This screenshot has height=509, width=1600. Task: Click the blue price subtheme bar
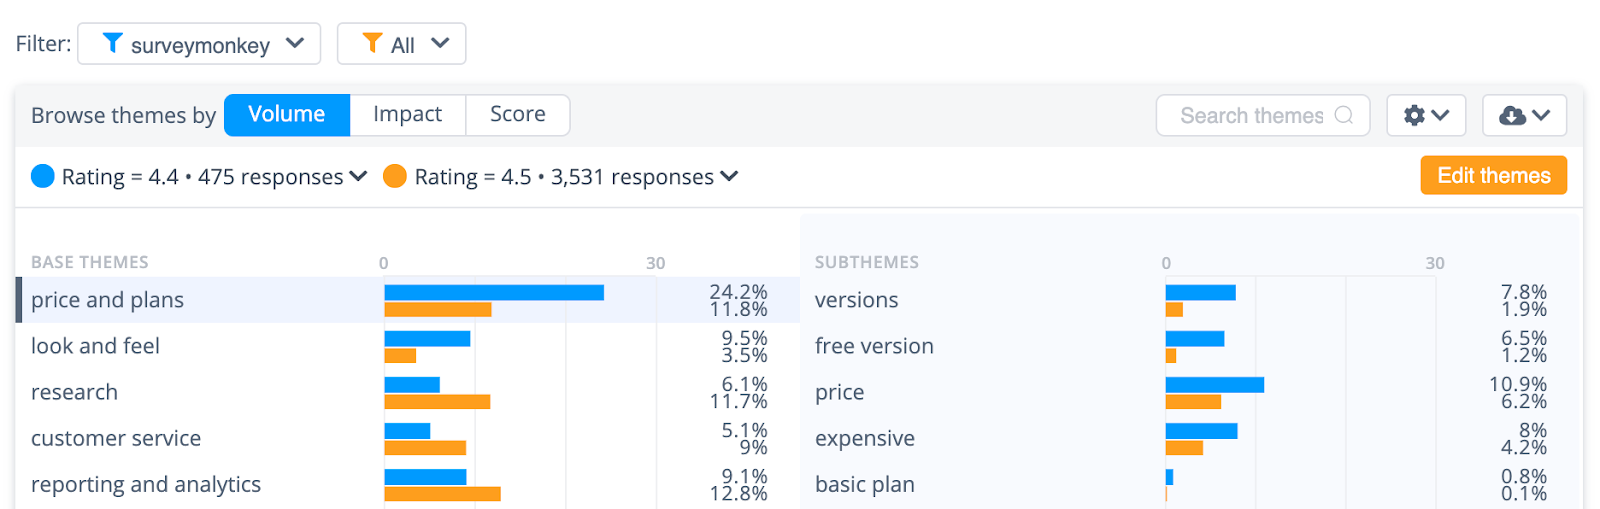(1215, 385)
